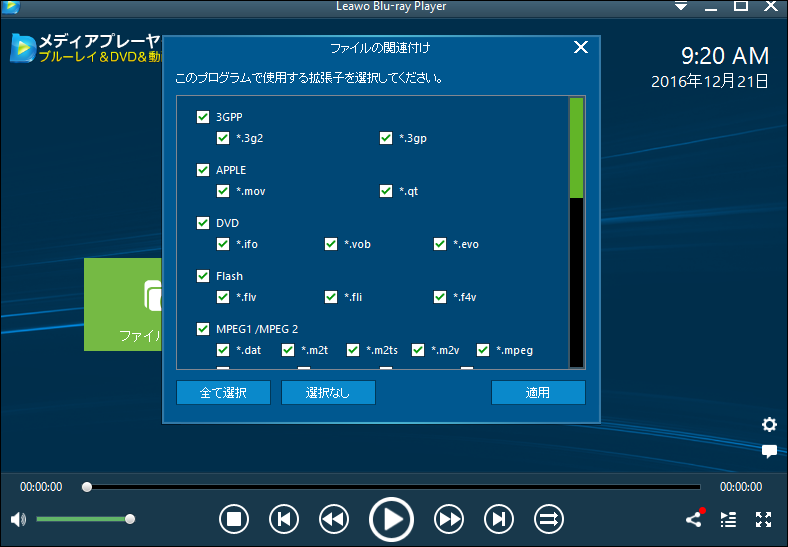Image resolution: width=788 pixels, height=547 pixels.
Task: Start playback with the play button
Action: (x=391, y=519)
